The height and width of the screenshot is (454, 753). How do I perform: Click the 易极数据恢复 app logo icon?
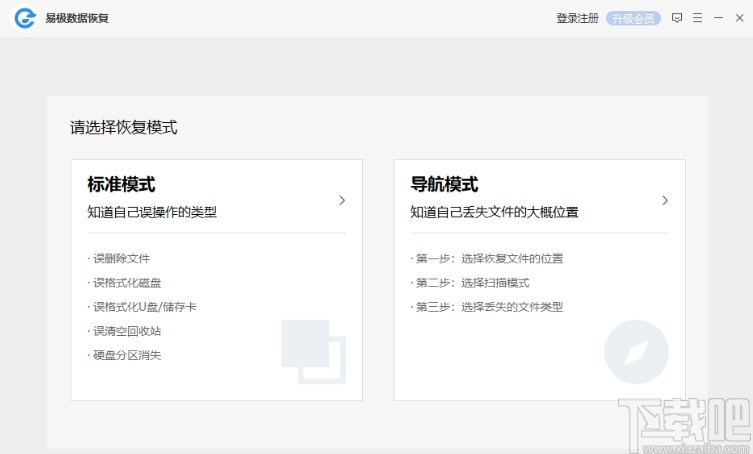[x=25, y=18]
